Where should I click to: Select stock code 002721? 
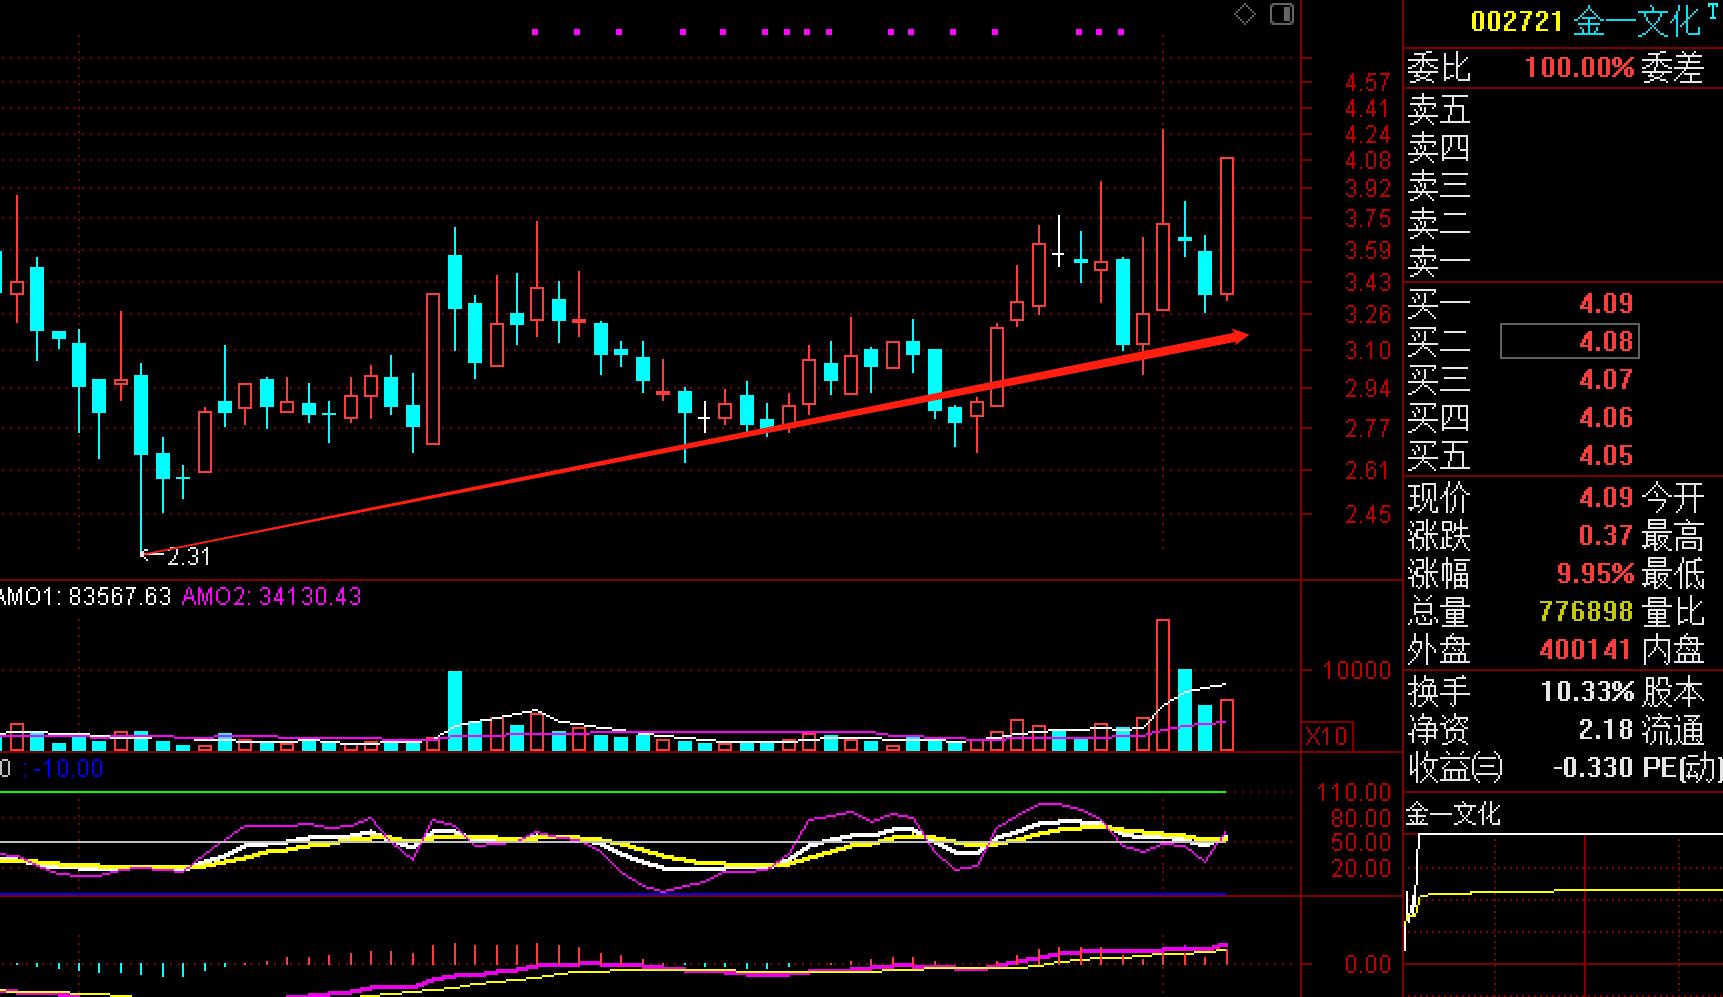click(x=1516, y=21)
